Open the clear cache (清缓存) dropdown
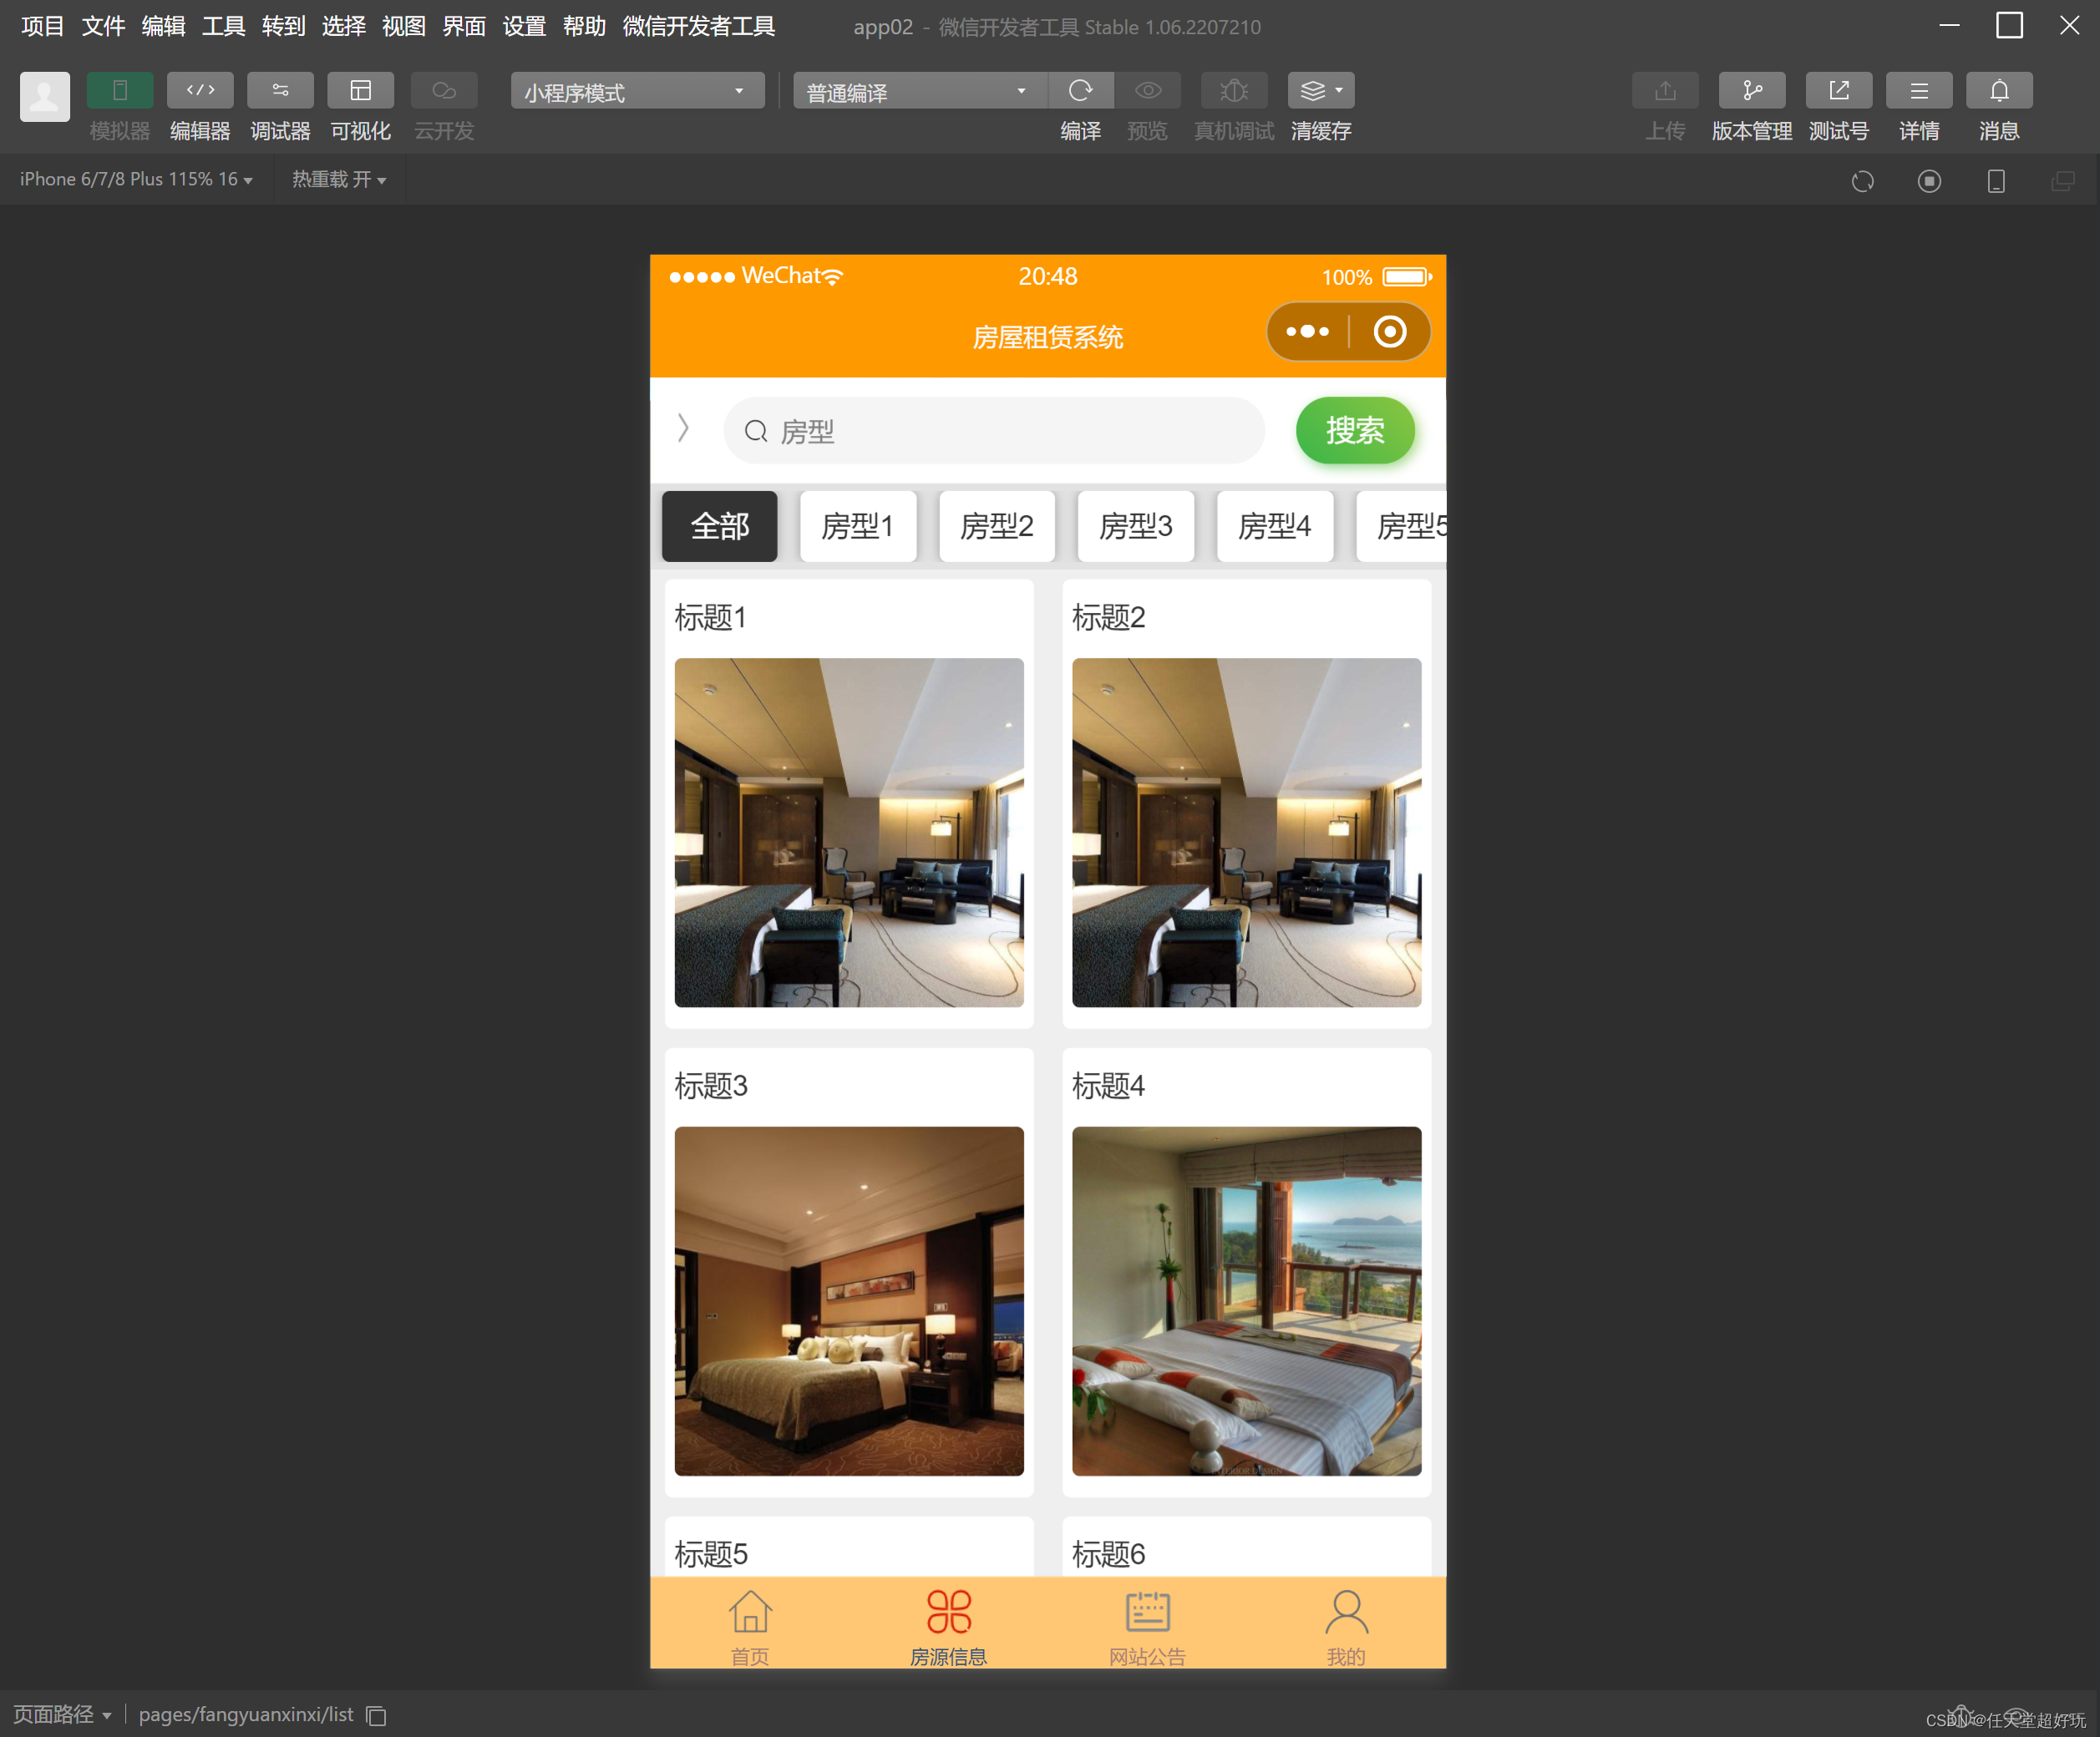 tap(1321, 91)
